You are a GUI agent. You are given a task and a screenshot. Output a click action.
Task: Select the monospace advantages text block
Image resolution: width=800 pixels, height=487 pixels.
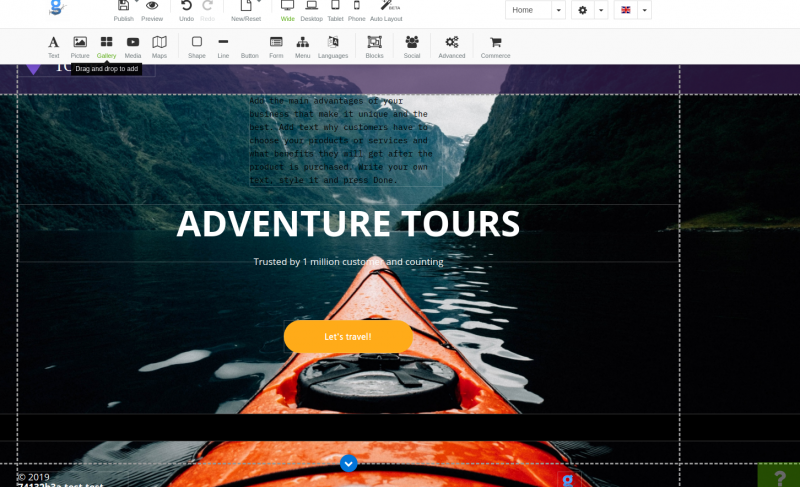pos(345,140)
